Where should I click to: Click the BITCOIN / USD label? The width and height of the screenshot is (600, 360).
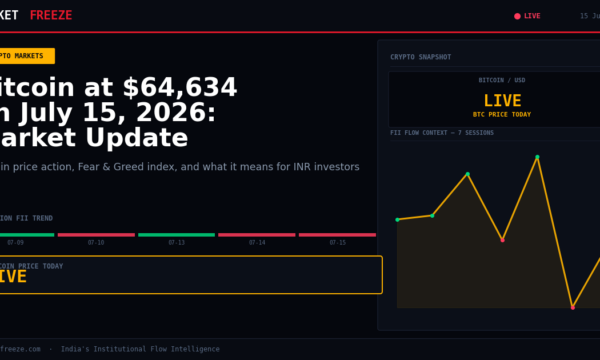[502, 80]
